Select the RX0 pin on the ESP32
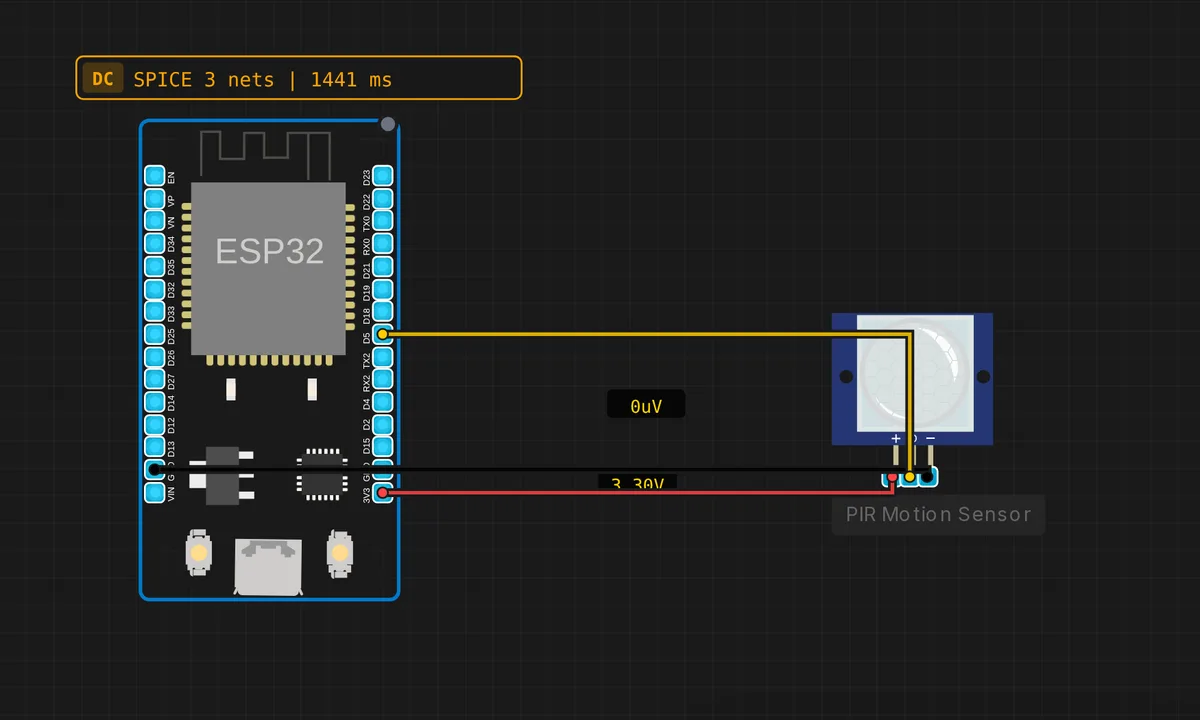 click(382, 244)
